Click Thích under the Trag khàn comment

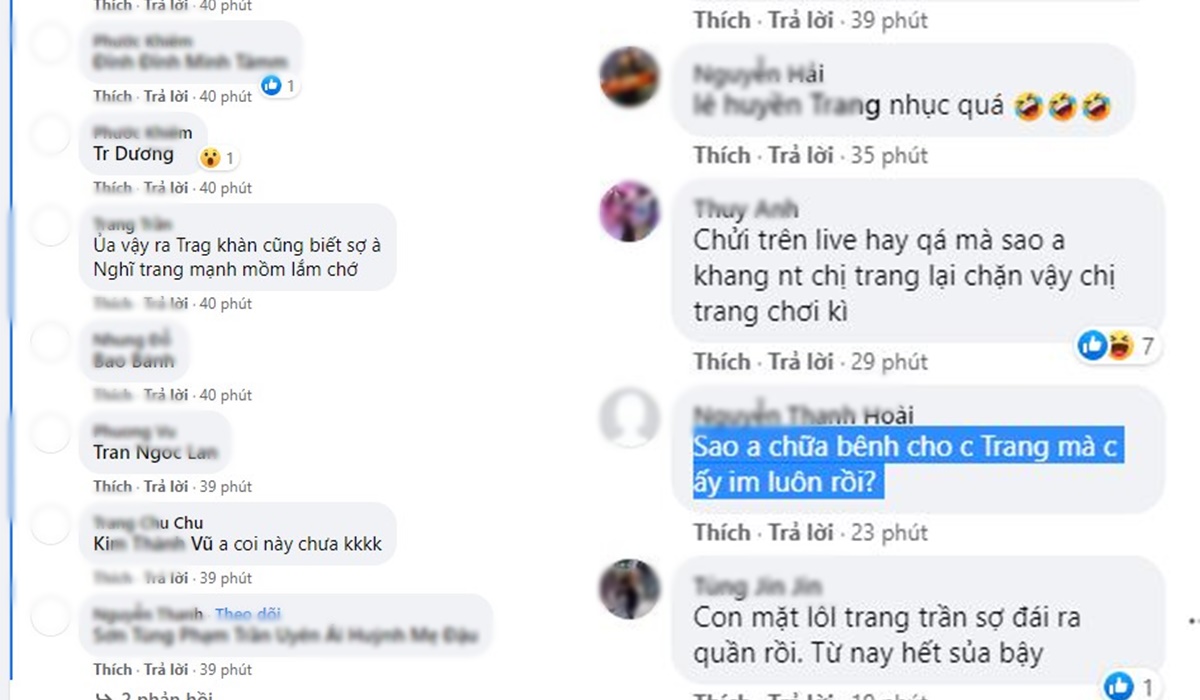click(x=113, y=303)
